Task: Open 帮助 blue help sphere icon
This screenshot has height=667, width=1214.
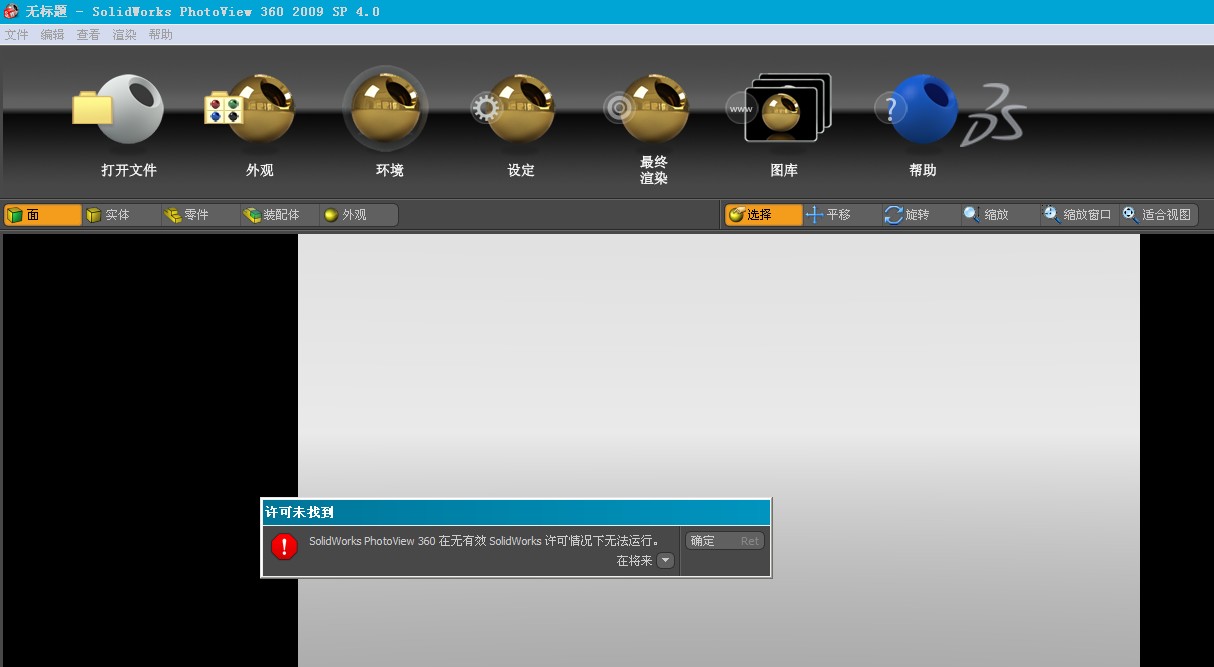Action: point(916,110)
